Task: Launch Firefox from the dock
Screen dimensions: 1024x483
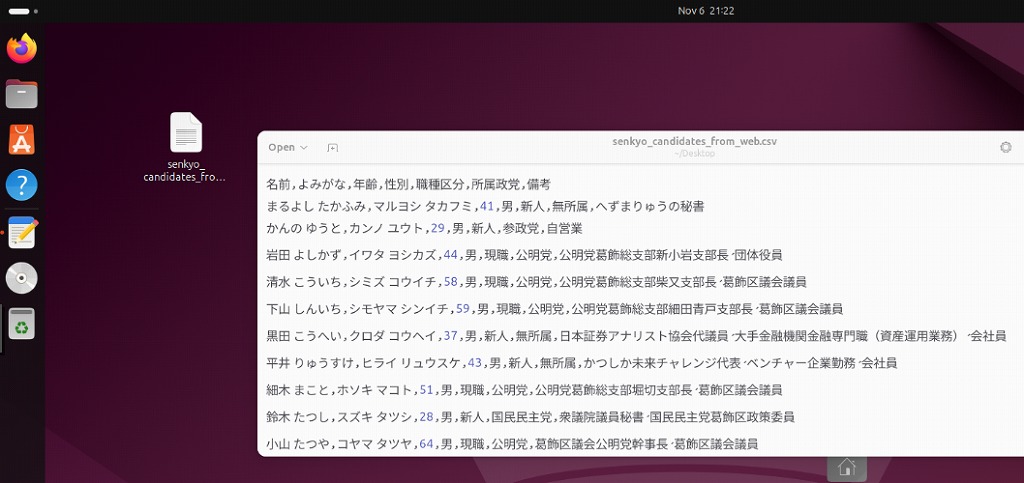Action: 21,48
